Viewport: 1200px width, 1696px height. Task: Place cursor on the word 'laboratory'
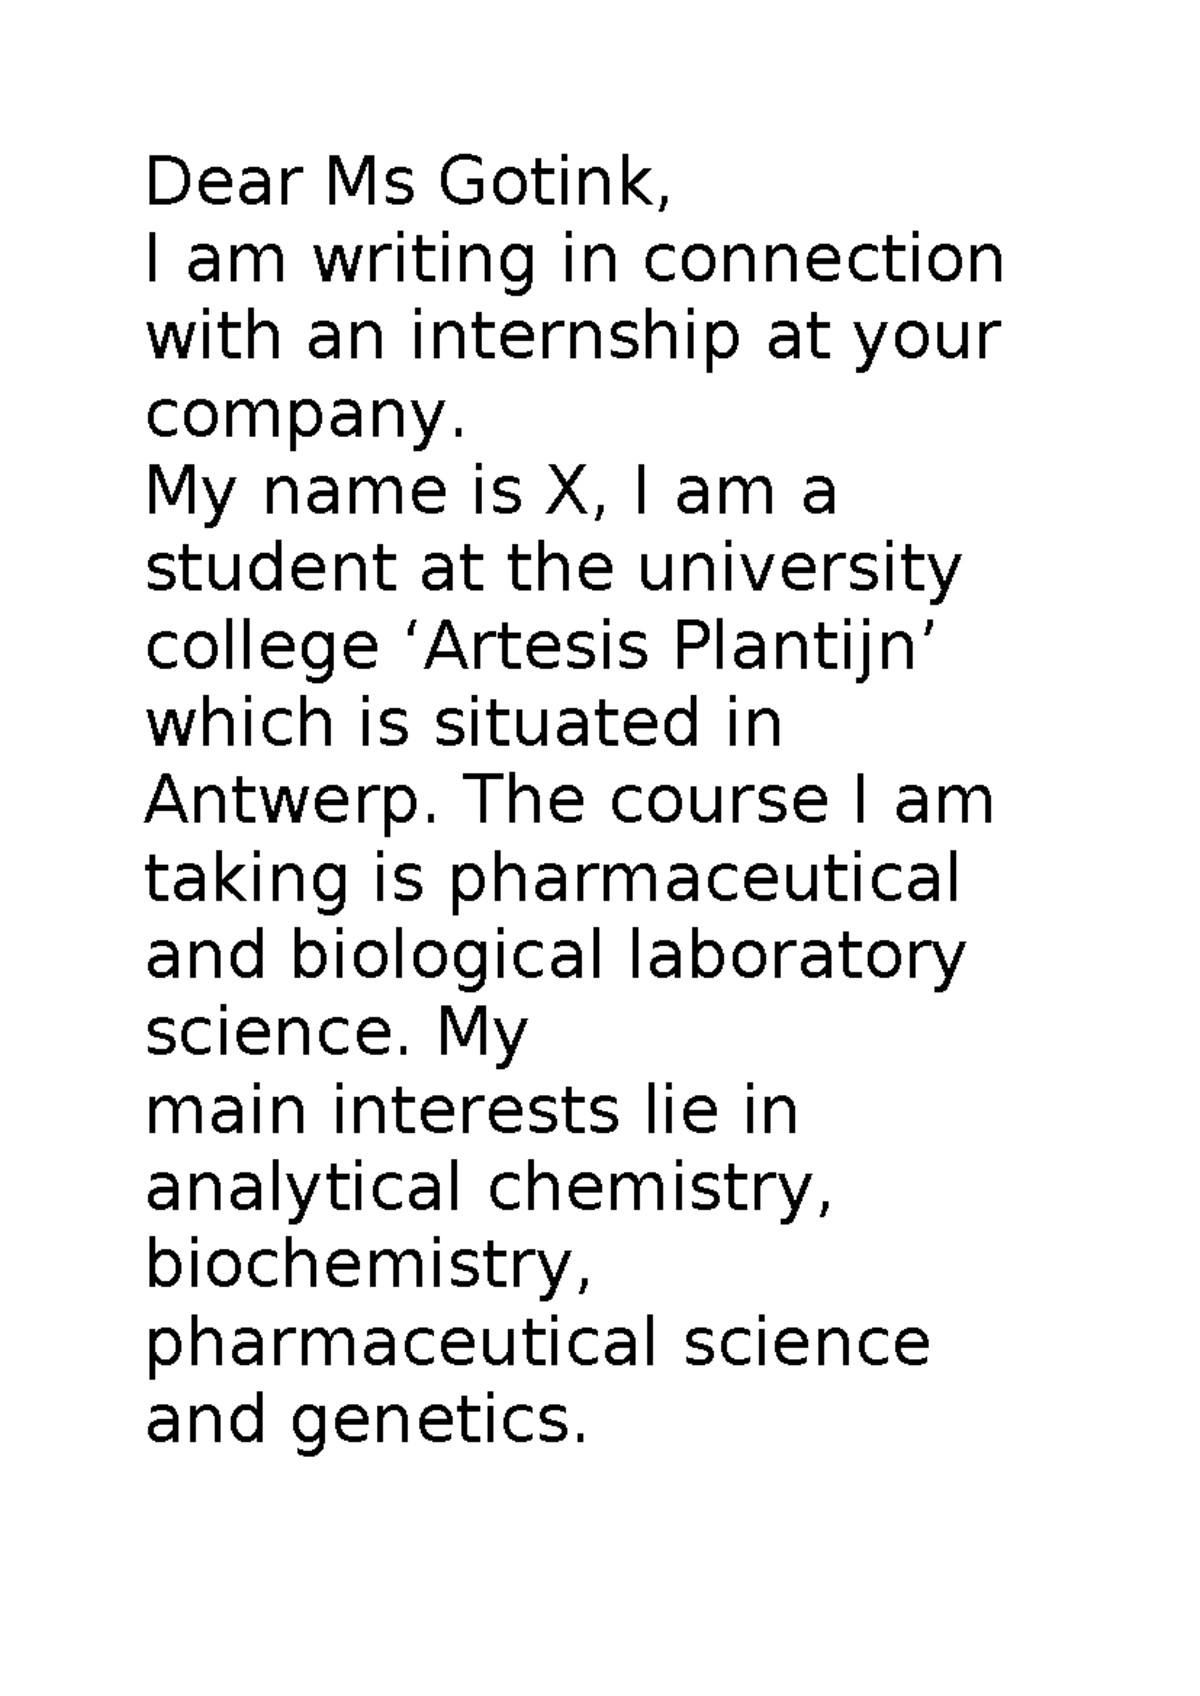(x=795, y=958)
